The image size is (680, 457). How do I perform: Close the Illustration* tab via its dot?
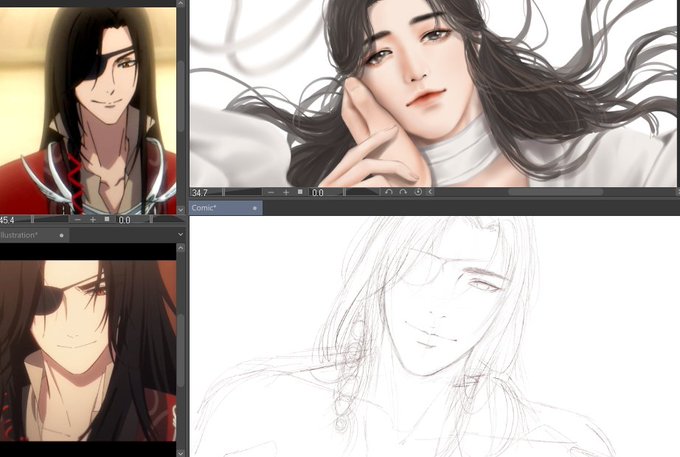[x=62, y=235]
